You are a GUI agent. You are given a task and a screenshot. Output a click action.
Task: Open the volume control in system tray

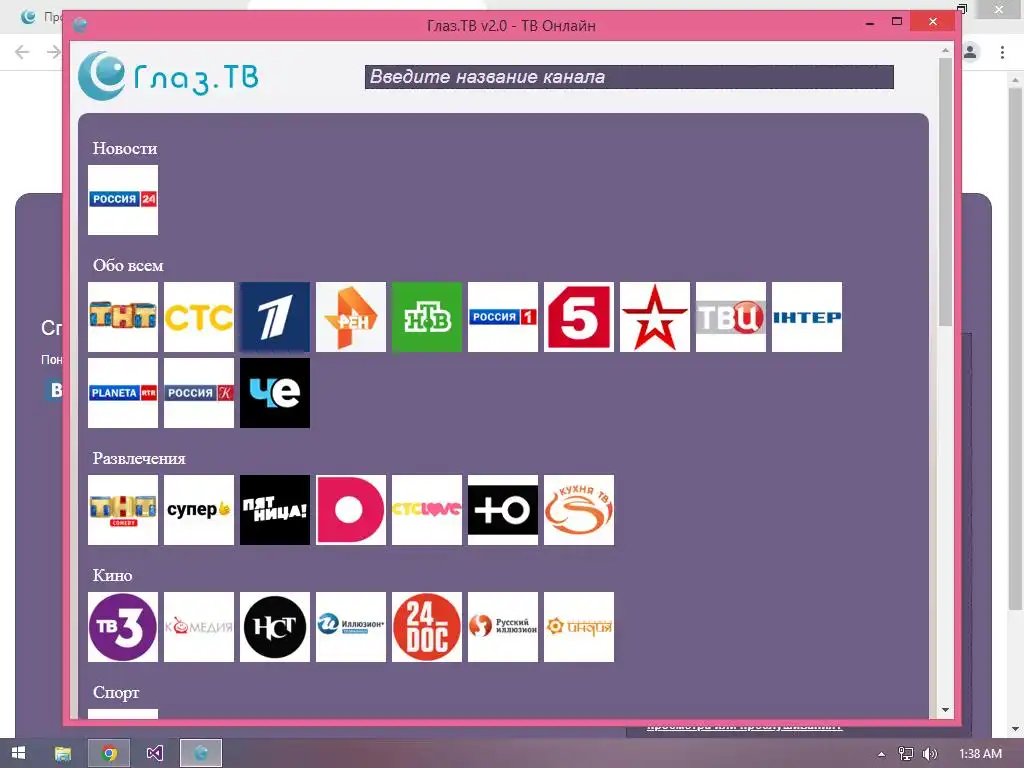tap(930, 754)
